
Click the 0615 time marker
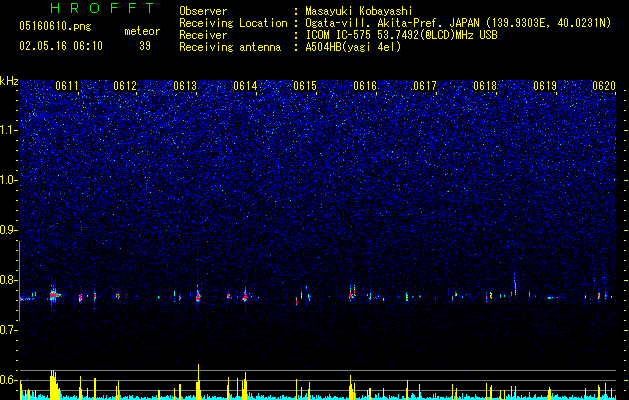(305, 86)
